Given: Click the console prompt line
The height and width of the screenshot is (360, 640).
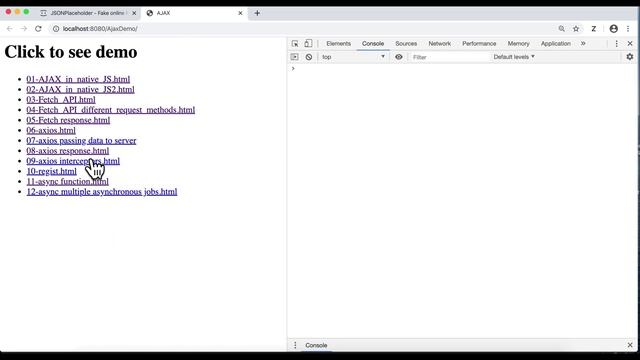Looking at the screenshot, I should tap(463, 69).
